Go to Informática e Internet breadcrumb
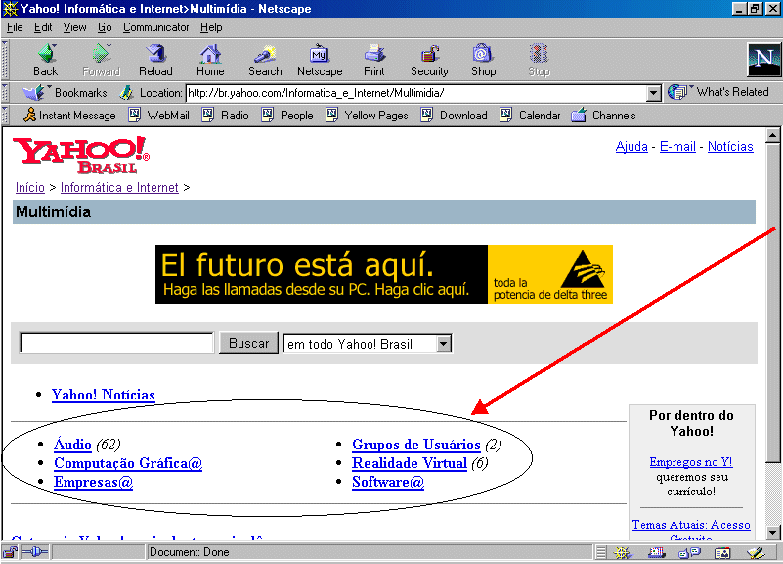The height and width of the screenshot is (564, 783). point(120,187)
